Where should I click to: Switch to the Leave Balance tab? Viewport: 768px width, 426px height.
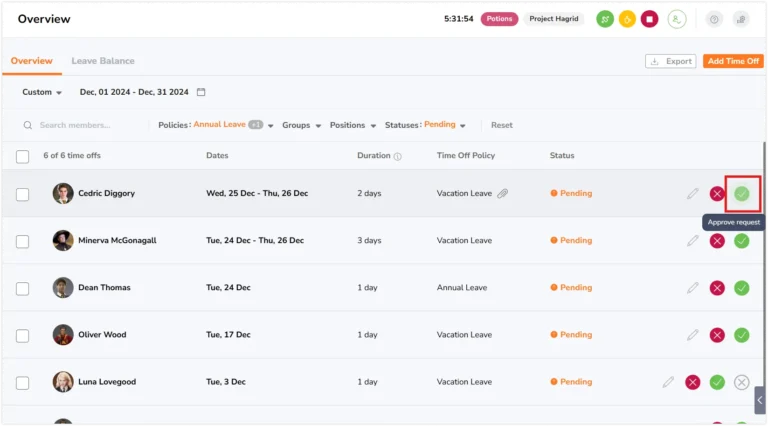click(x=103, y=61)
